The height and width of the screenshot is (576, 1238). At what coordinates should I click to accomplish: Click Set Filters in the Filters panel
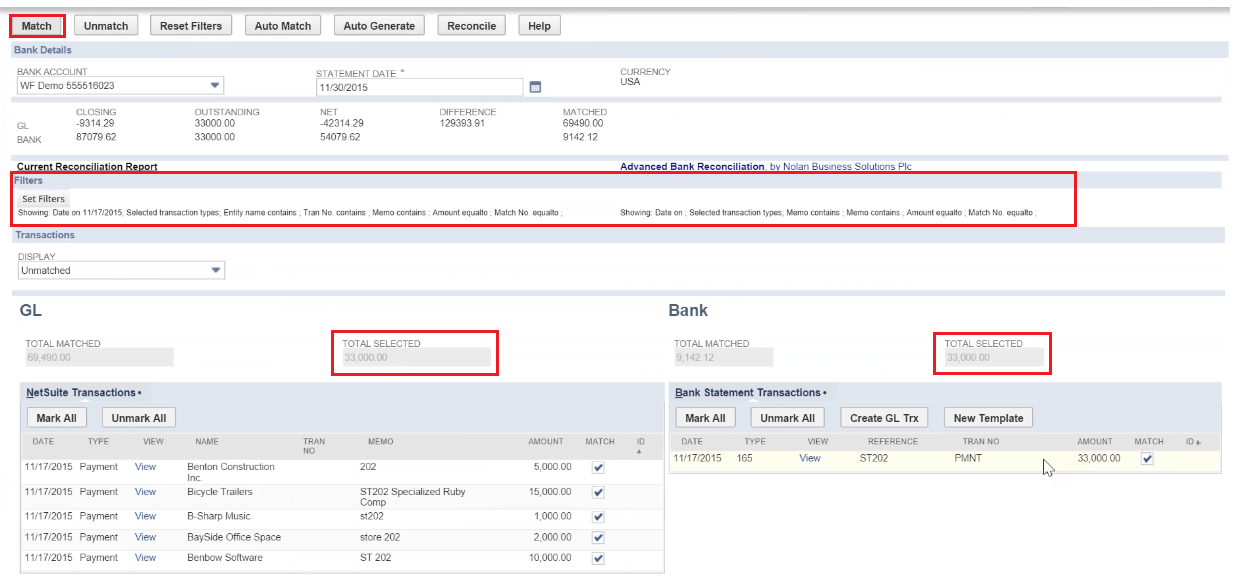[x=42, y=198]
